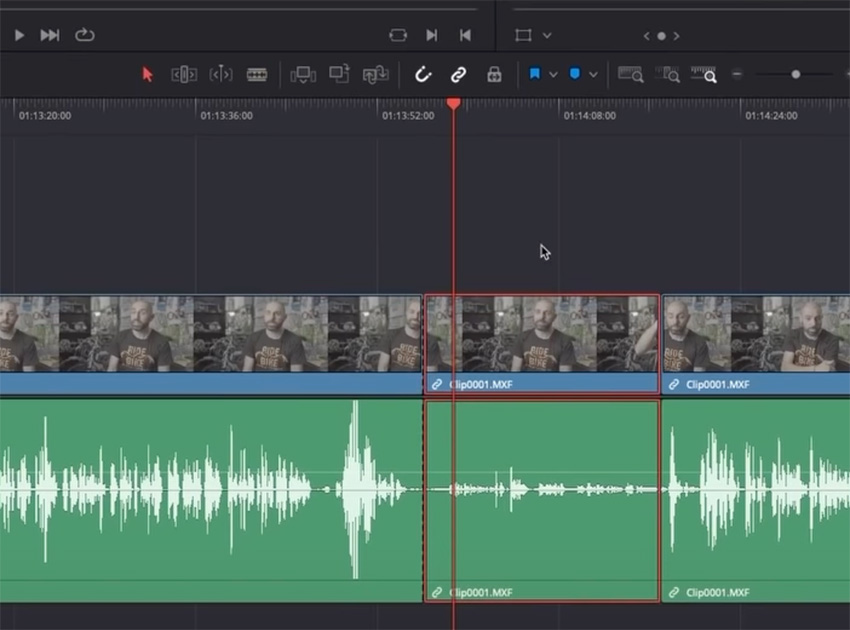This screenshot has width=850, height=630.
Task: Open the Marker color dropdown arrow
Action: pyautogui.click(x=594, y=75)
